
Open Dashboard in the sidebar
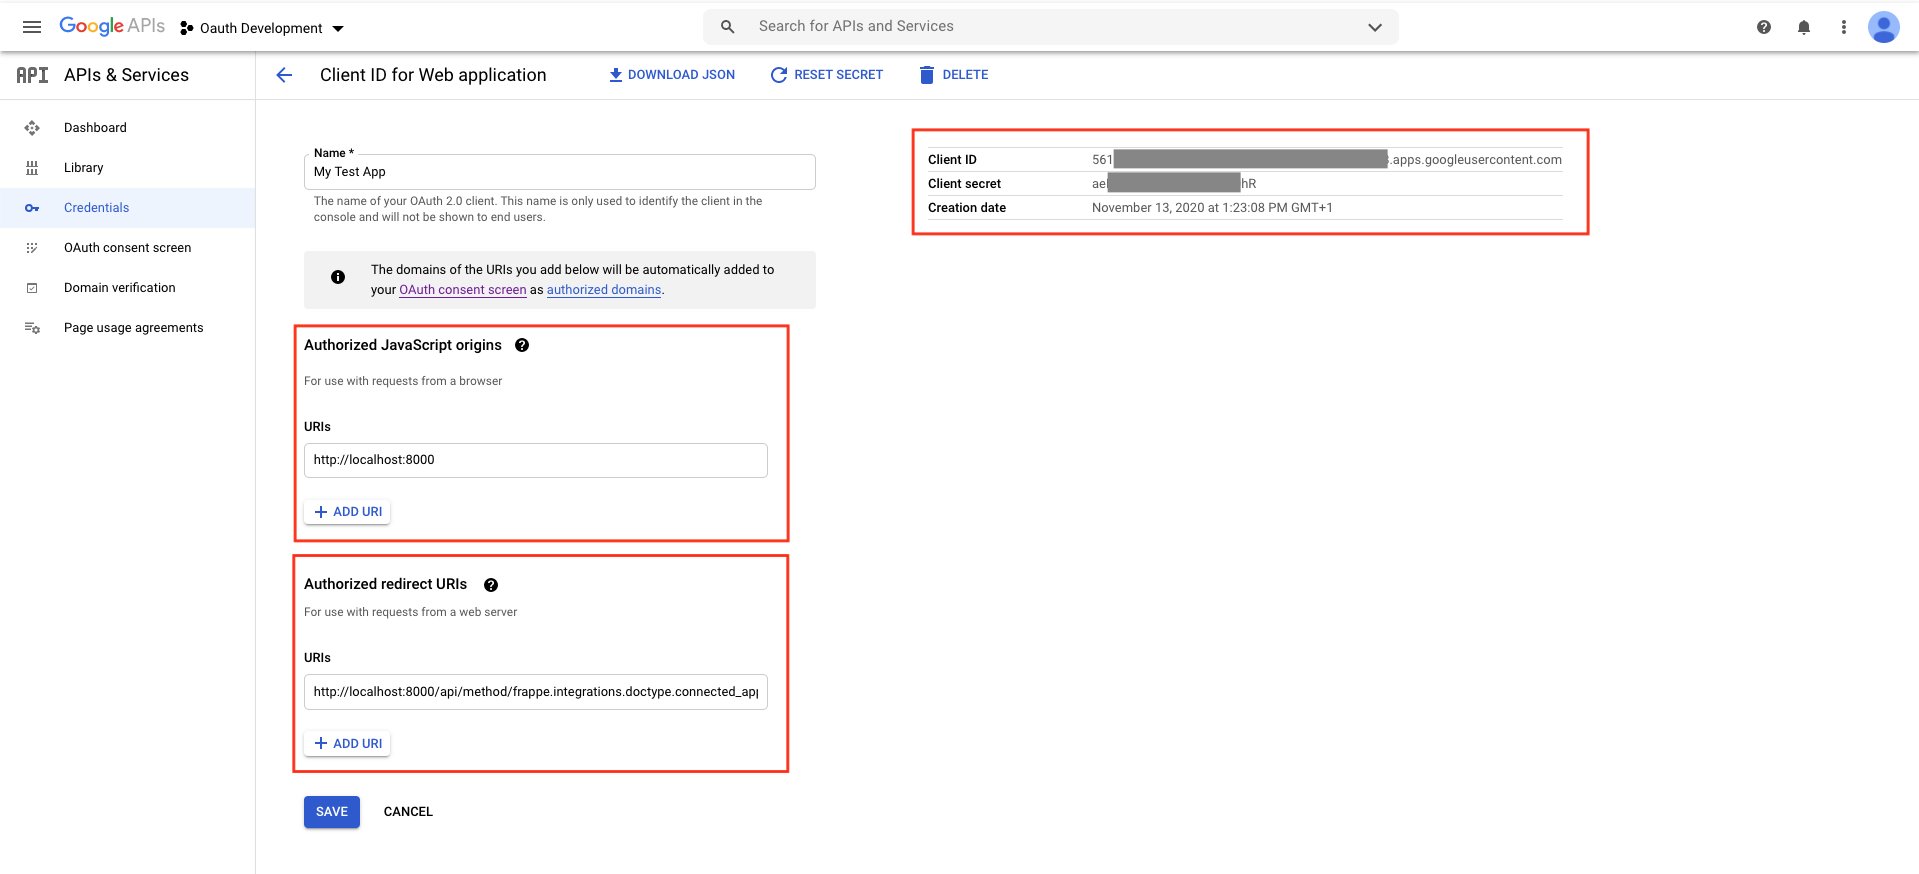click(x=127, y=128)
